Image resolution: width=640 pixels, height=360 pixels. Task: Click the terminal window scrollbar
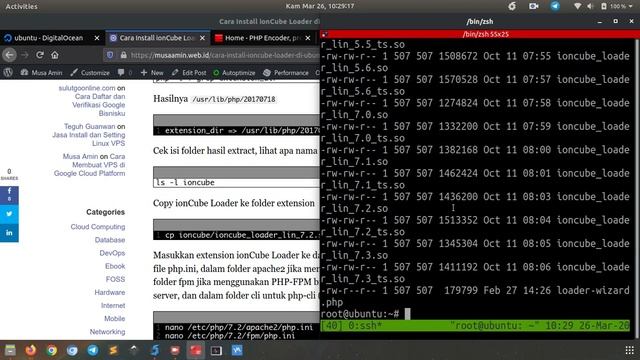[636, 188]
